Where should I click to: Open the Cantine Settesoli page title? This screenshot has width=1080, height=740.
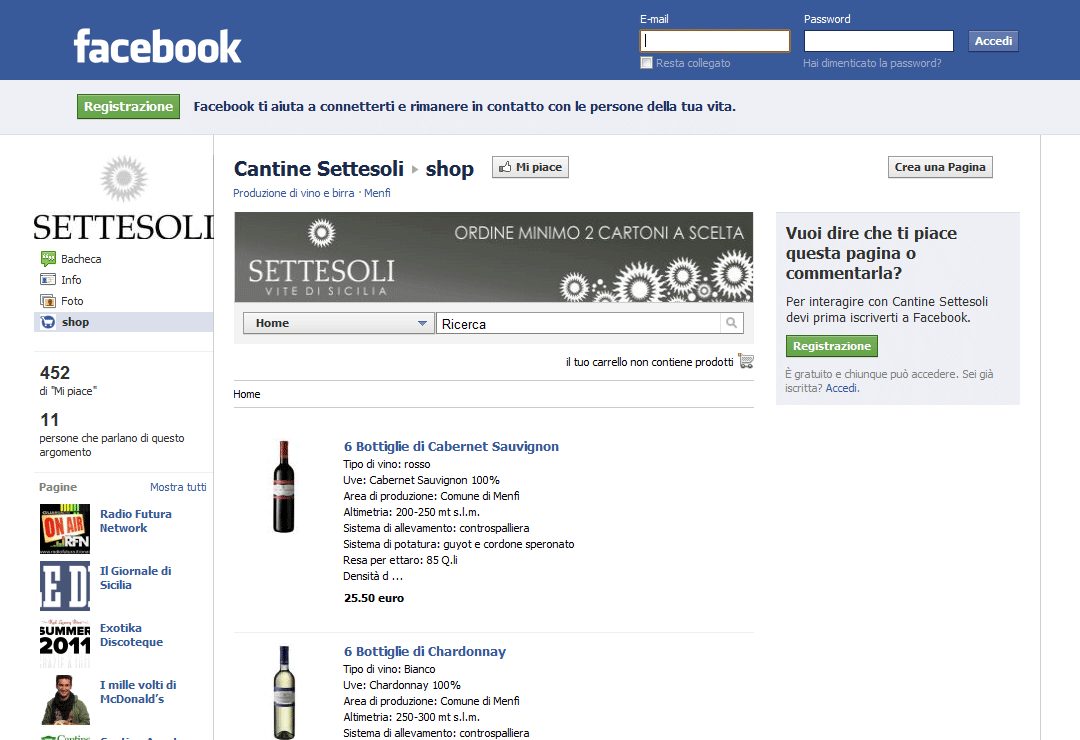319,169
